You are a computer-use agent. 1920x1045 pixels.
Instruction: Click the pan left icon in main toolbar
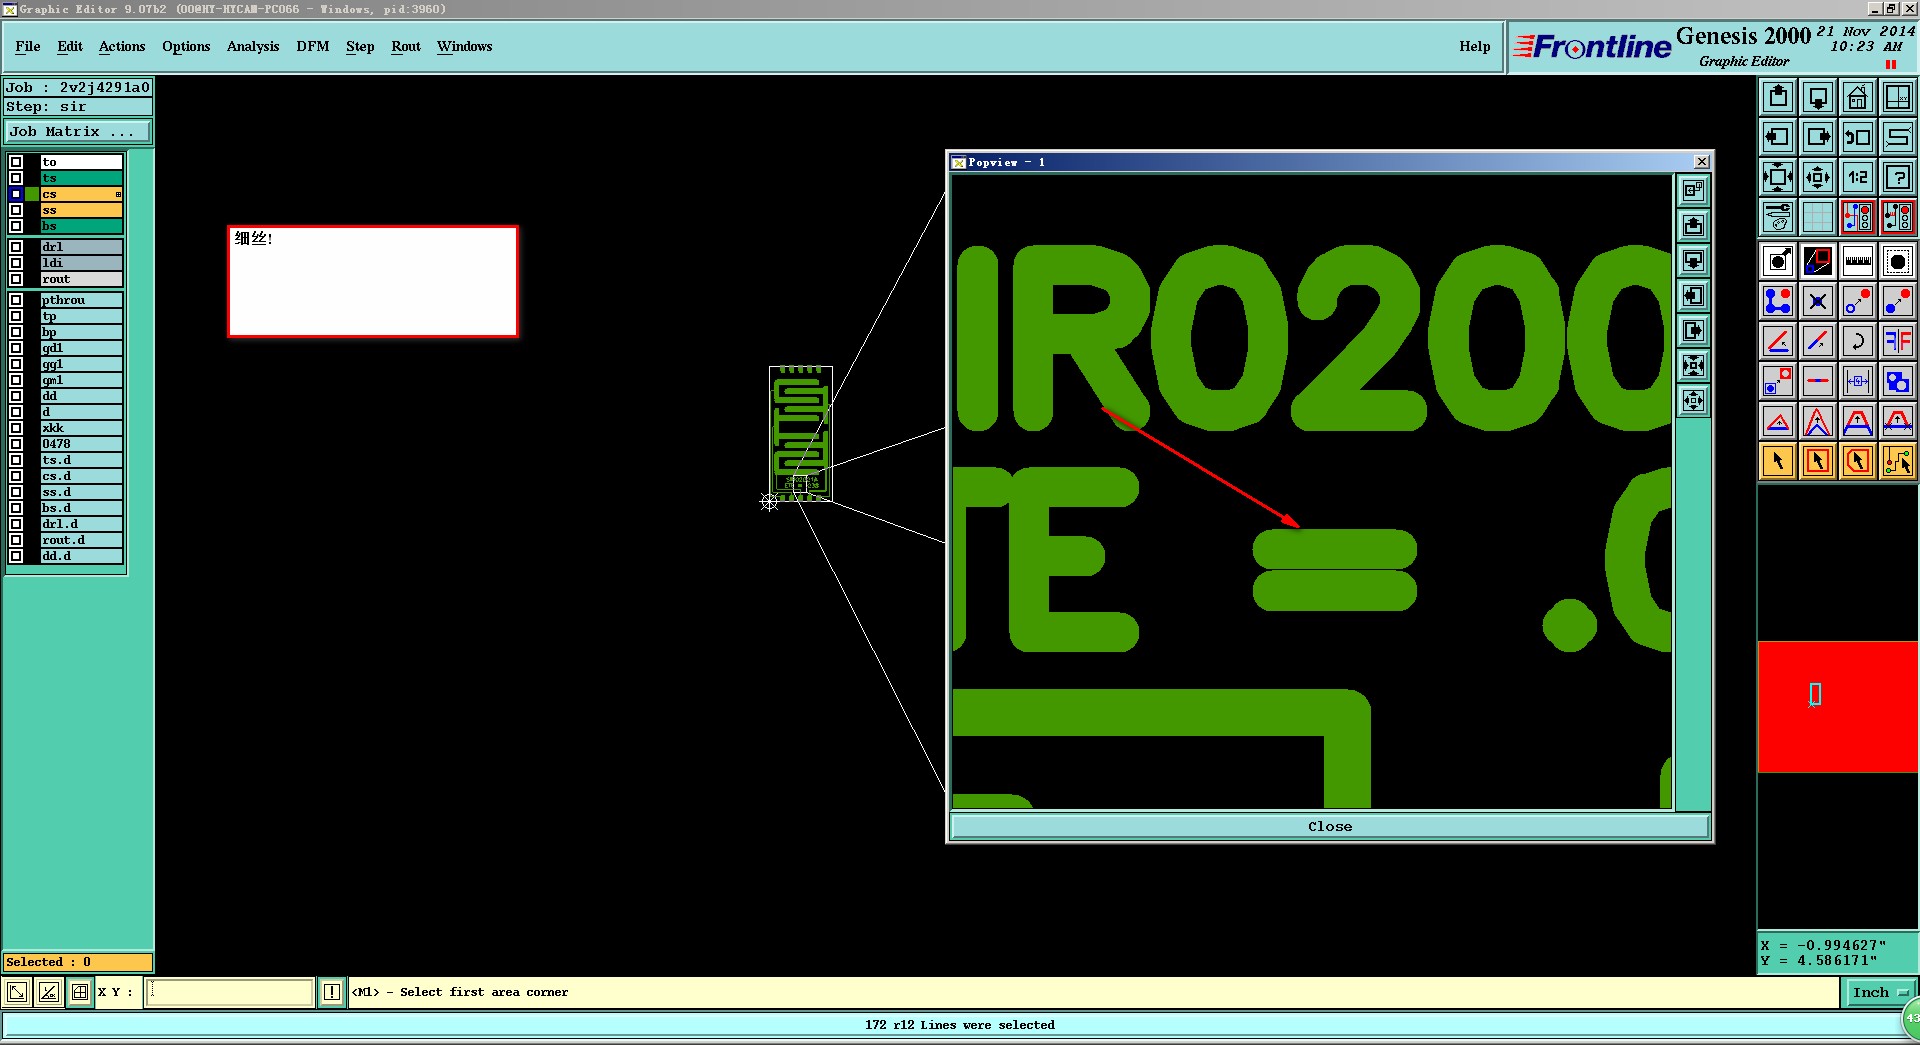click(x=1778, y=137)
